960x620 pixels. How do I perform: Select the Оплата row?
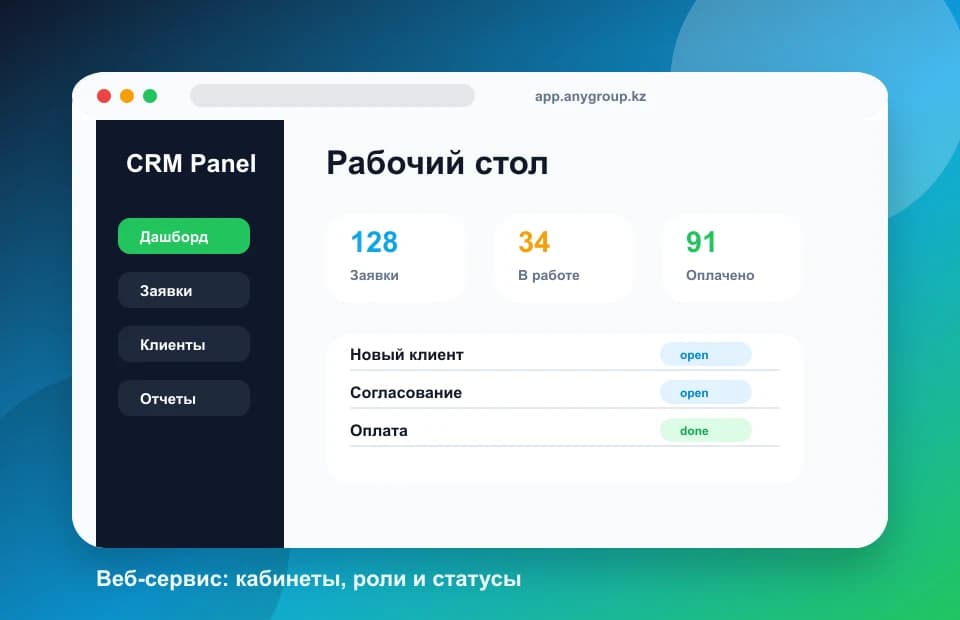pos(564,431)
